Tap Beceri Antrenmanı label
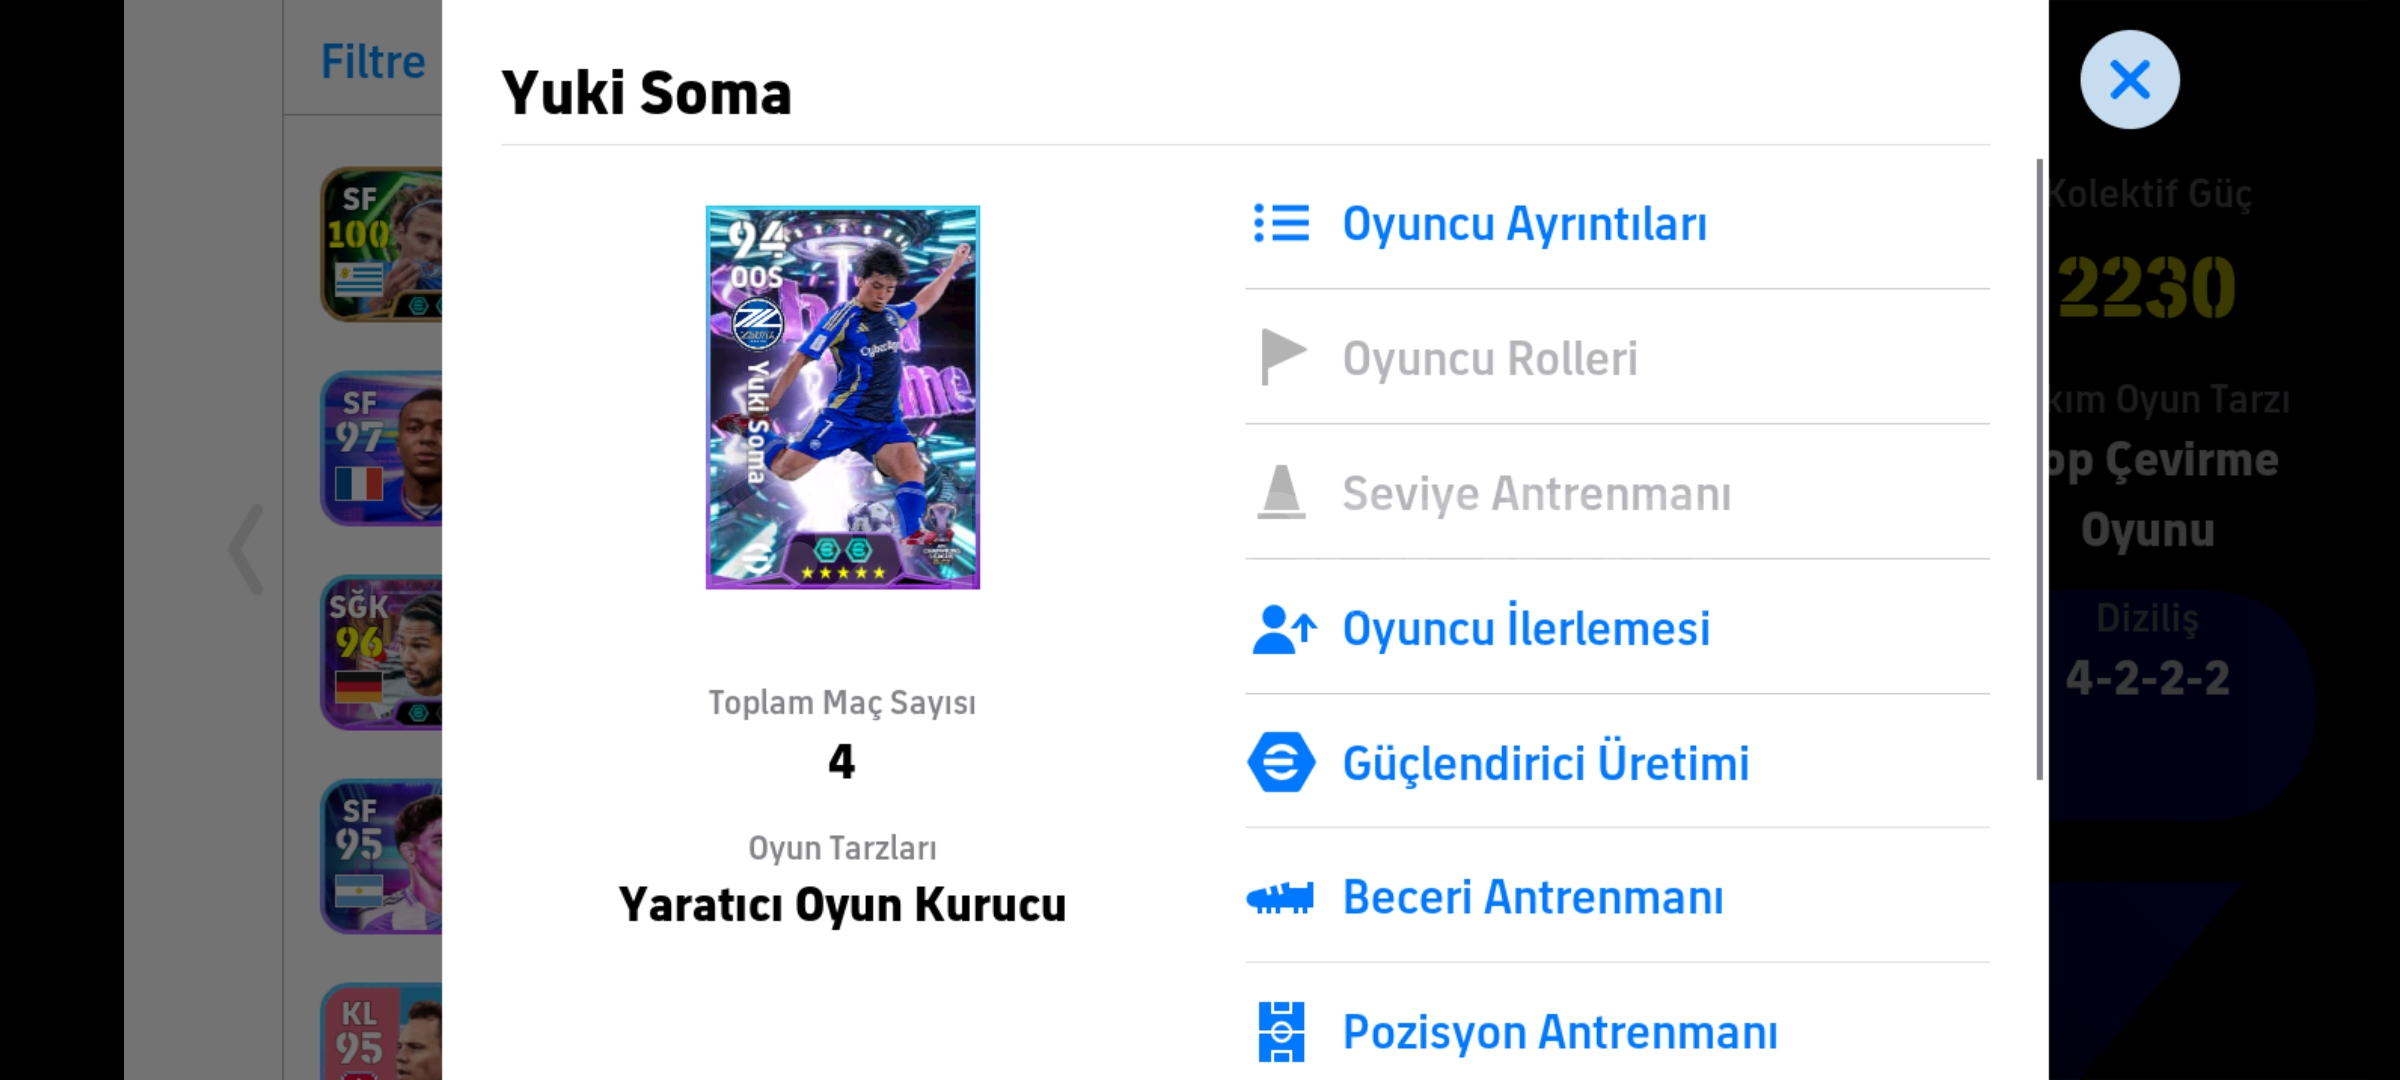This screenshot has width=2400, height=1080. point(1533,897)
